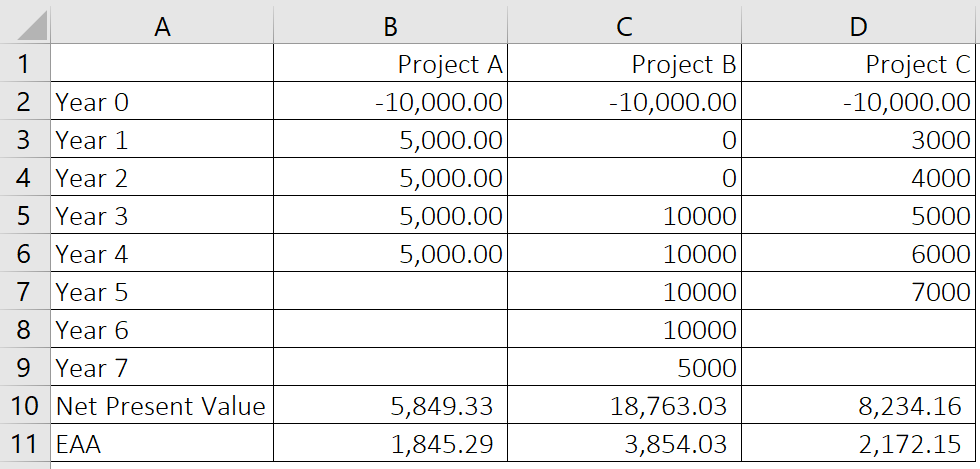This screenshot has height=469, width=980.
Task: Select column A header
Action: click(x=162, y=27)
